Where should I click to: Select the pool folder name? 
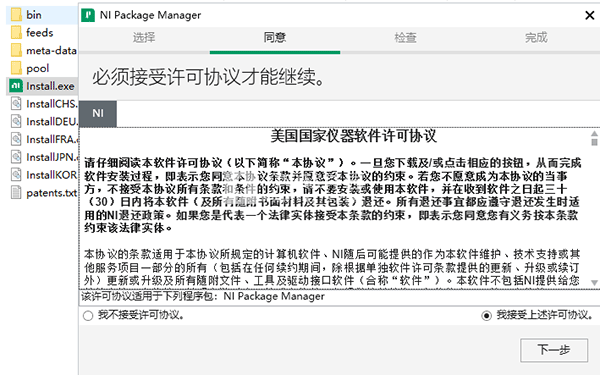[x=38, y=68]
